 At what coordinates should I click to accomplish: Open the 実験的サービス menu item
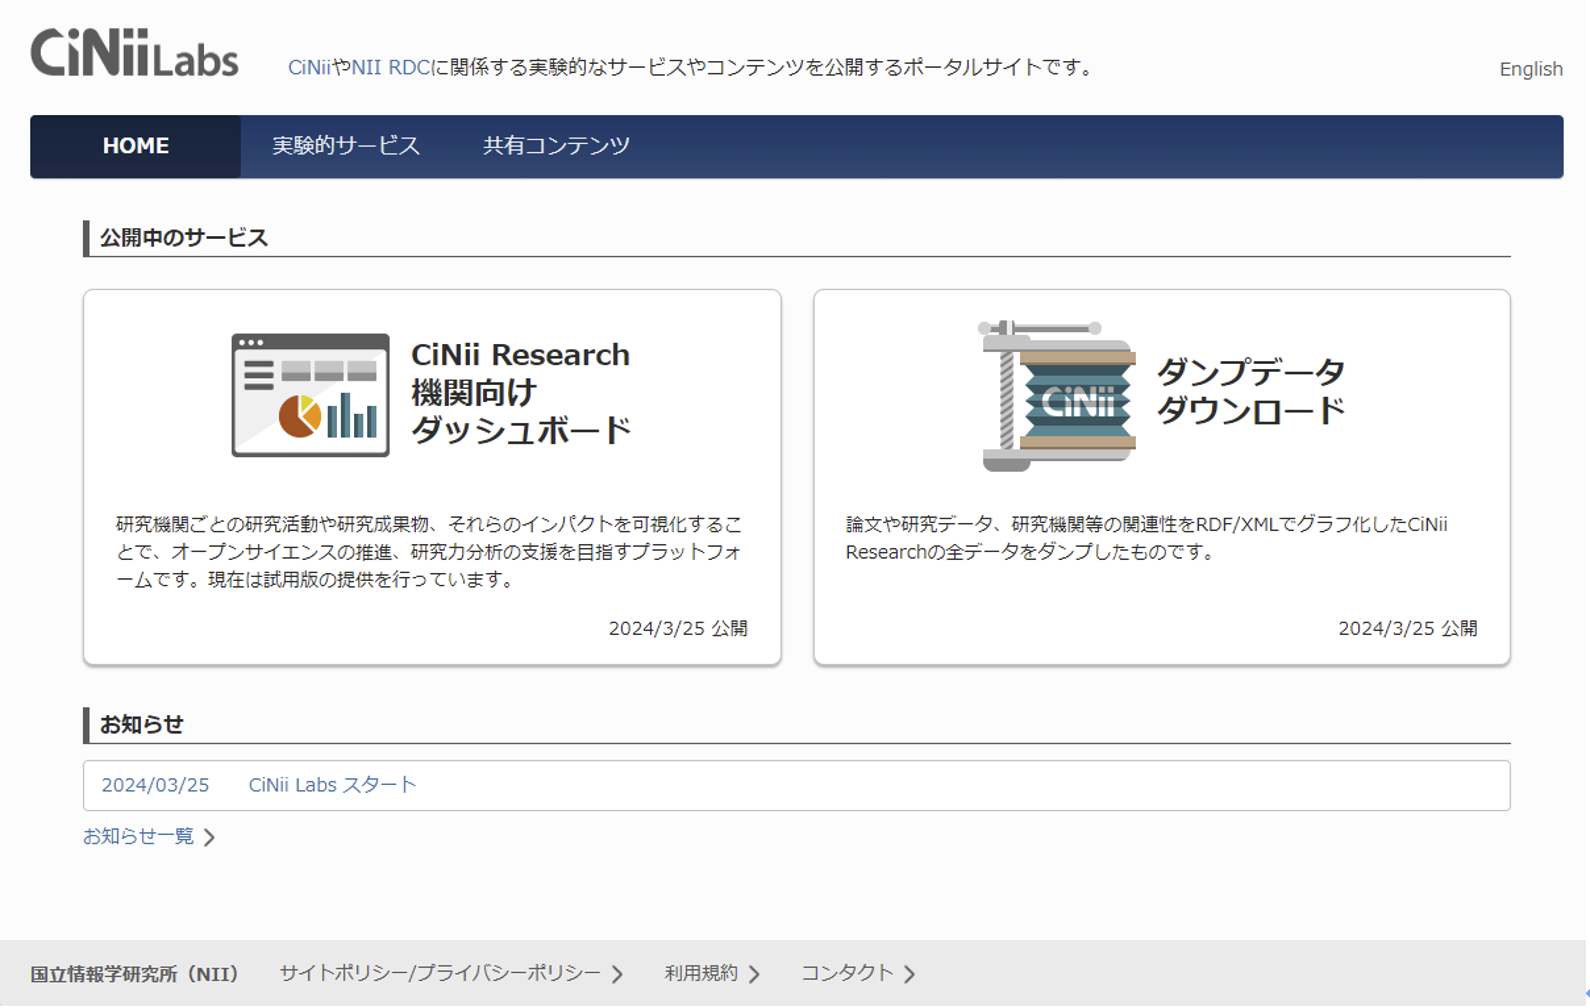point(346,146)
